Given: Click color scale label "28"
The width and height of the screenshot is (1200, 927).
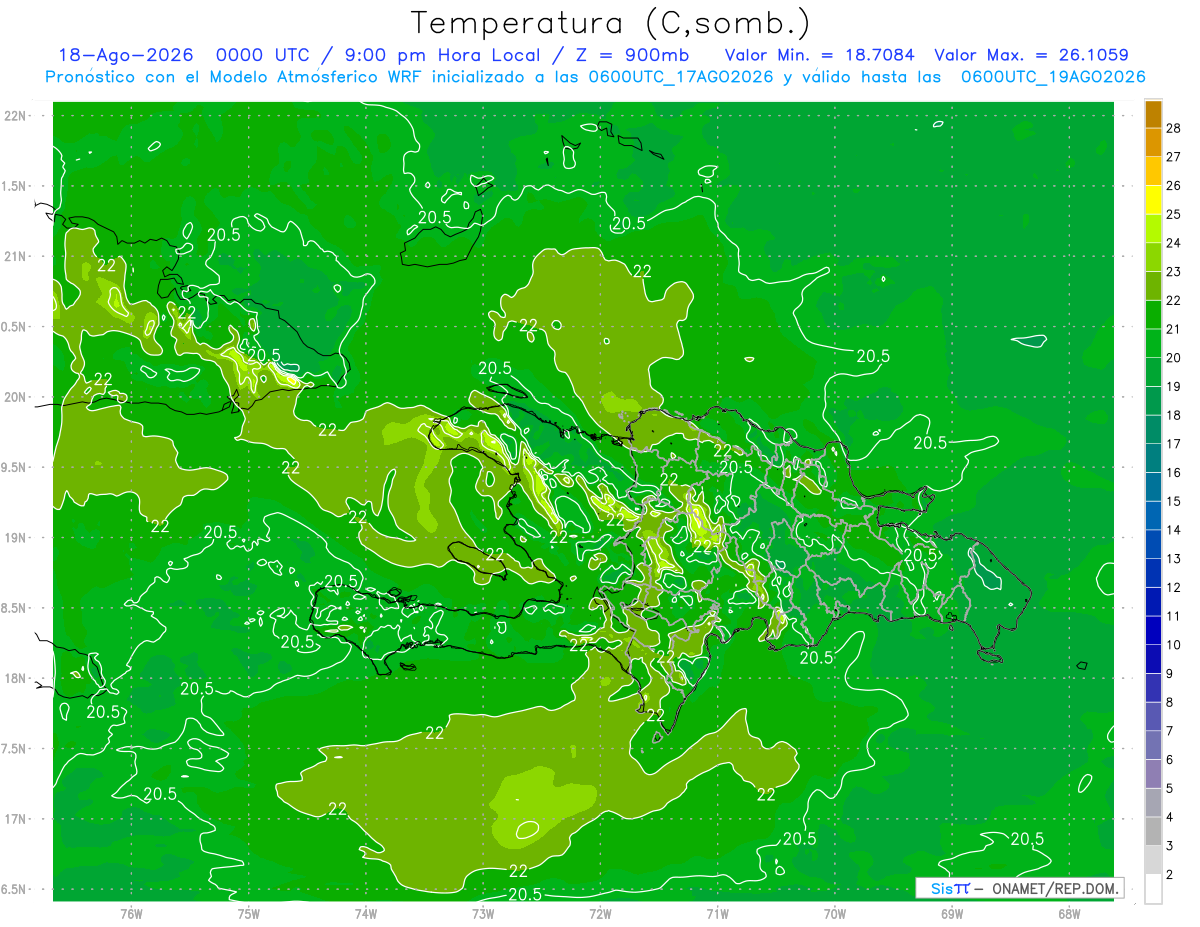Looking at the screenshot, I should pyautogui.click(x=1173, y=128).
